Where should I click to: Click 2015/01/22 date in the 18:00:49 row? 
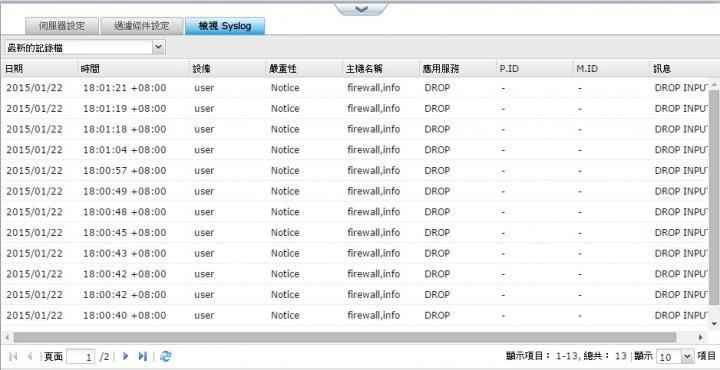pyautogui.click(x=34, y=191)
